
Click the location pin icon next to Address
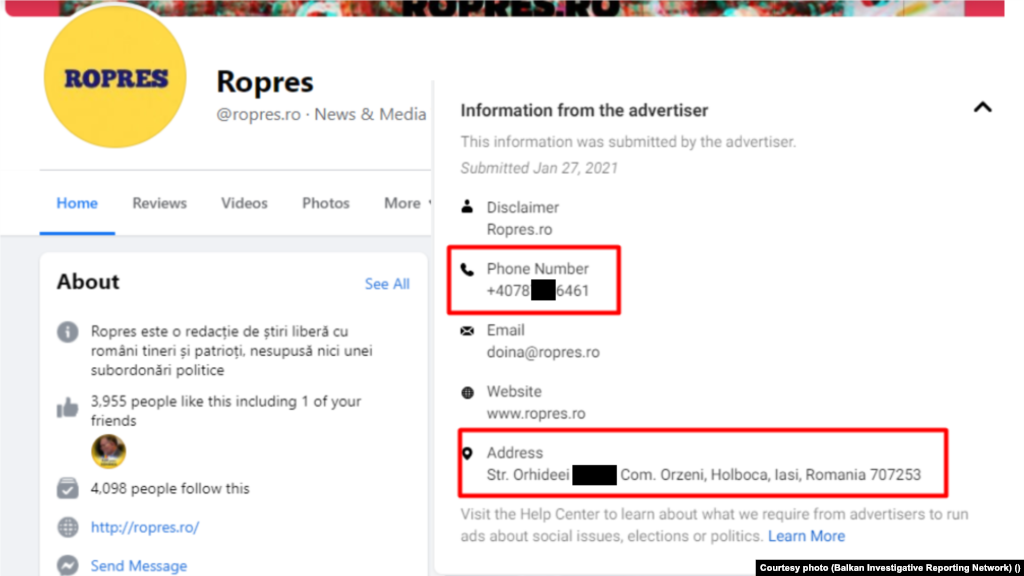click(466, 452)
